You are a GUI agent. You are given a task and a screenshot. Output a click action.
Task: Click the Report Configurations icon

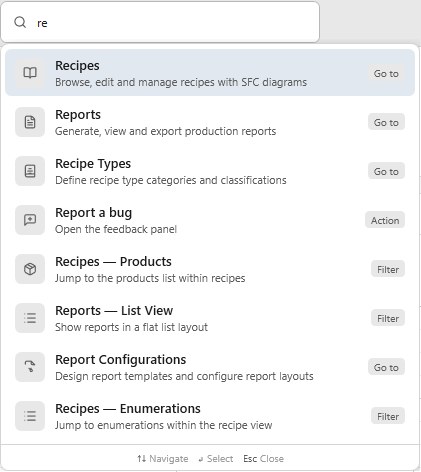point(30,367)
